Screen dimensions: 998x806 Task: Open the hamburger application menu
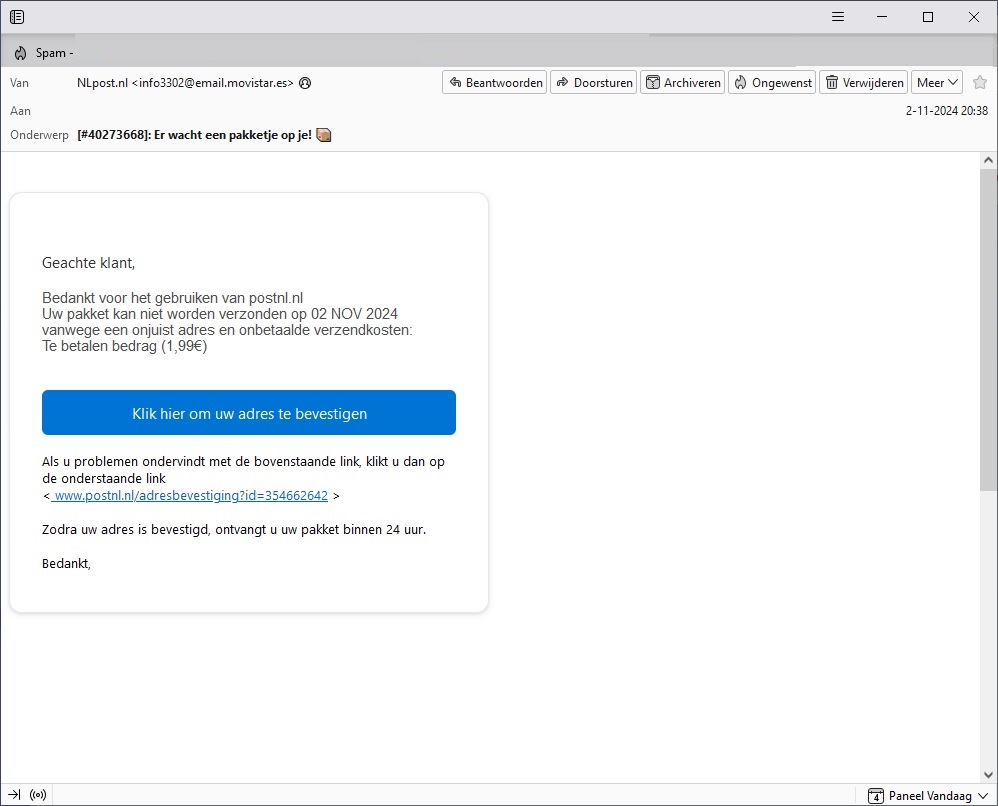[x=838, y=17]
